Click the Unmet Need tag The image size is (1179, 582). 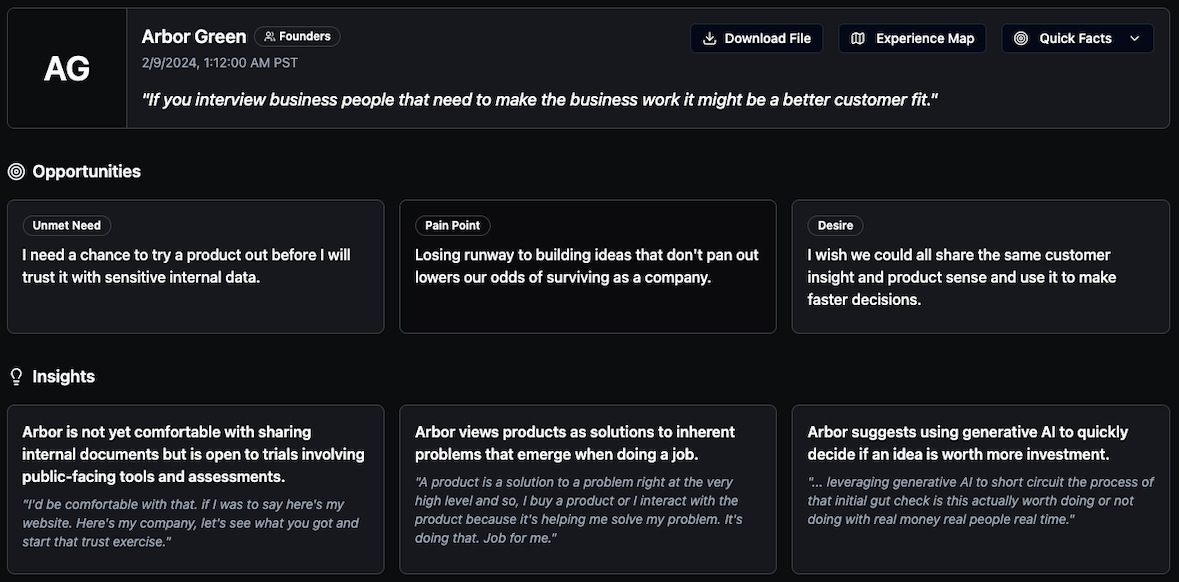67,225
